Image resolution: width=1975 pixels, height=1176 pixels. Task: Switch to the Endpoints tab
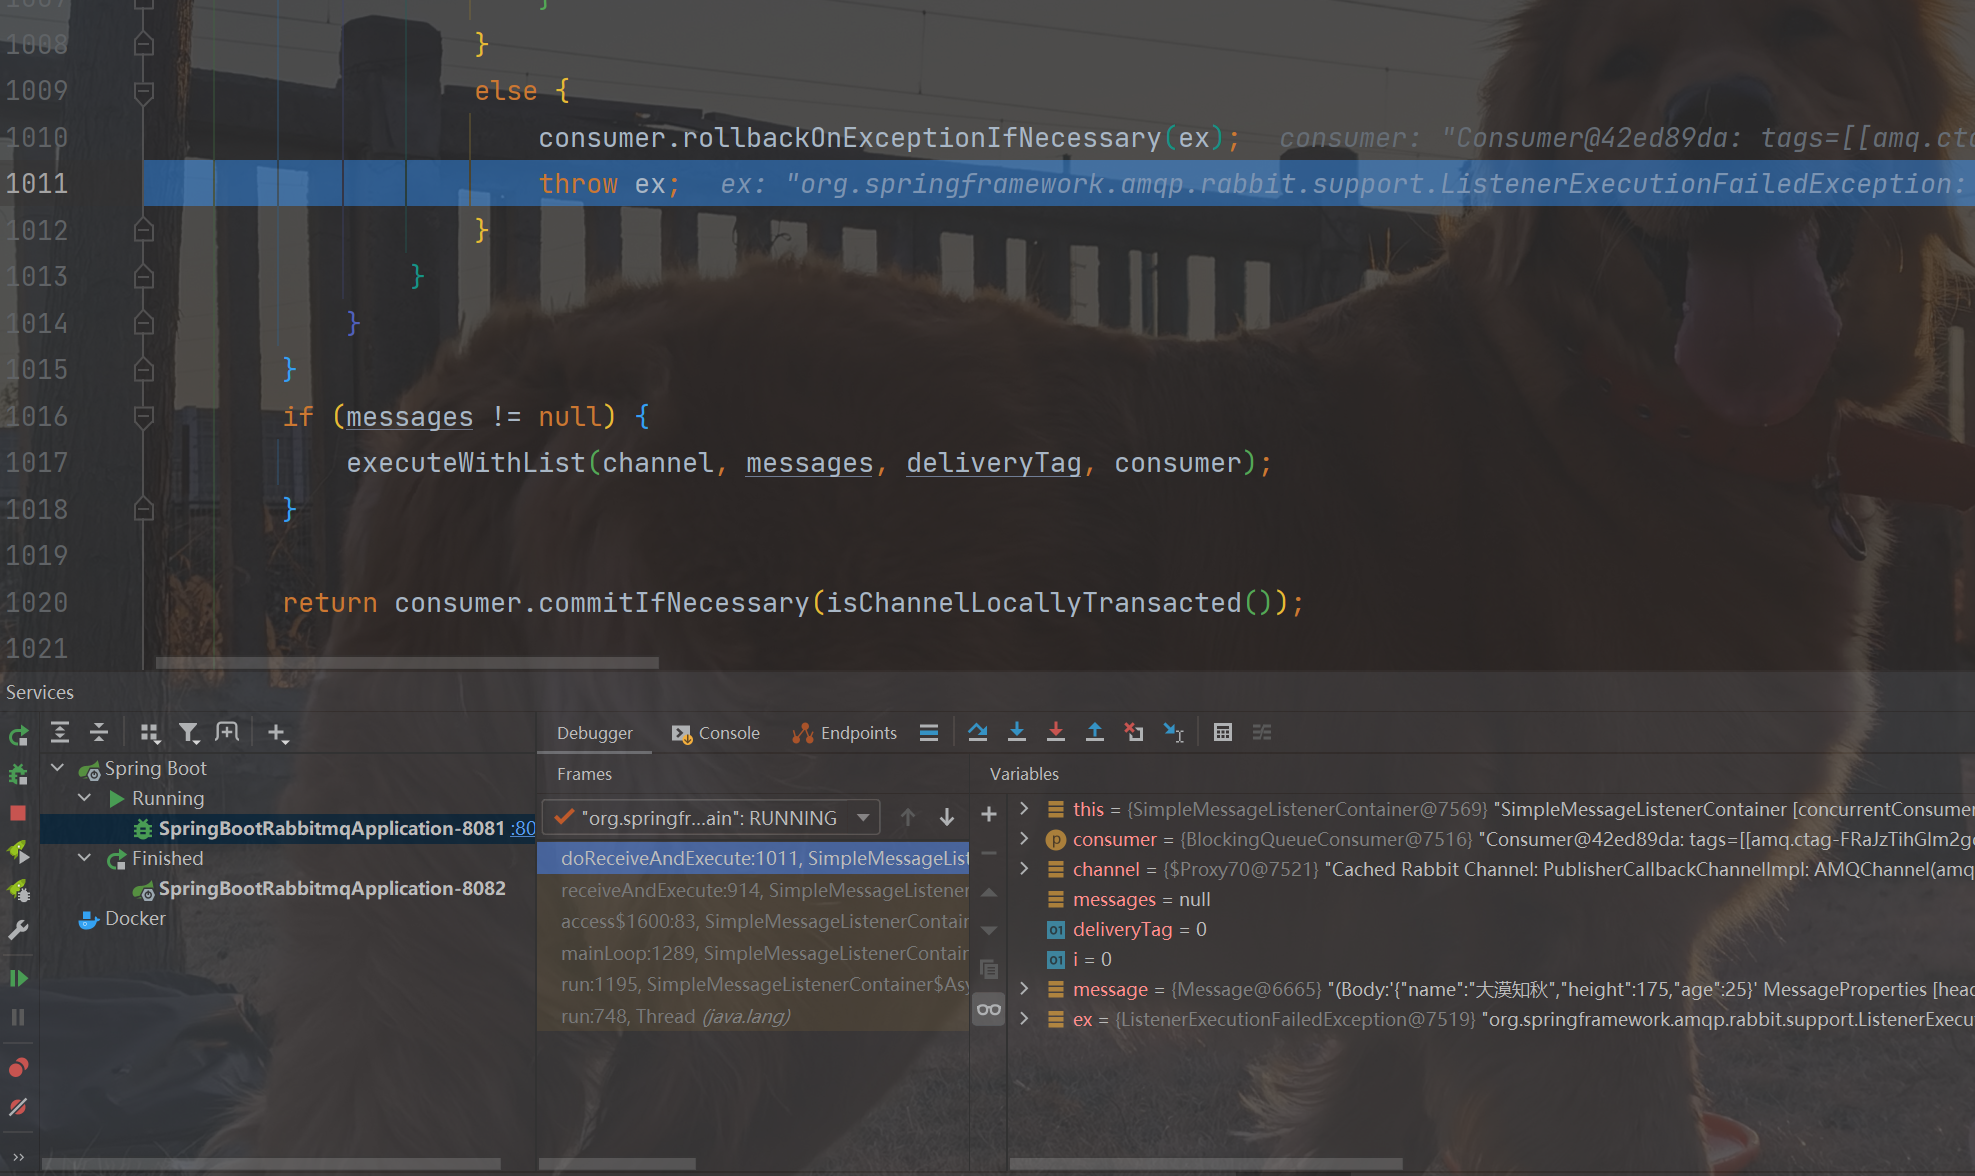coord(844,733)
